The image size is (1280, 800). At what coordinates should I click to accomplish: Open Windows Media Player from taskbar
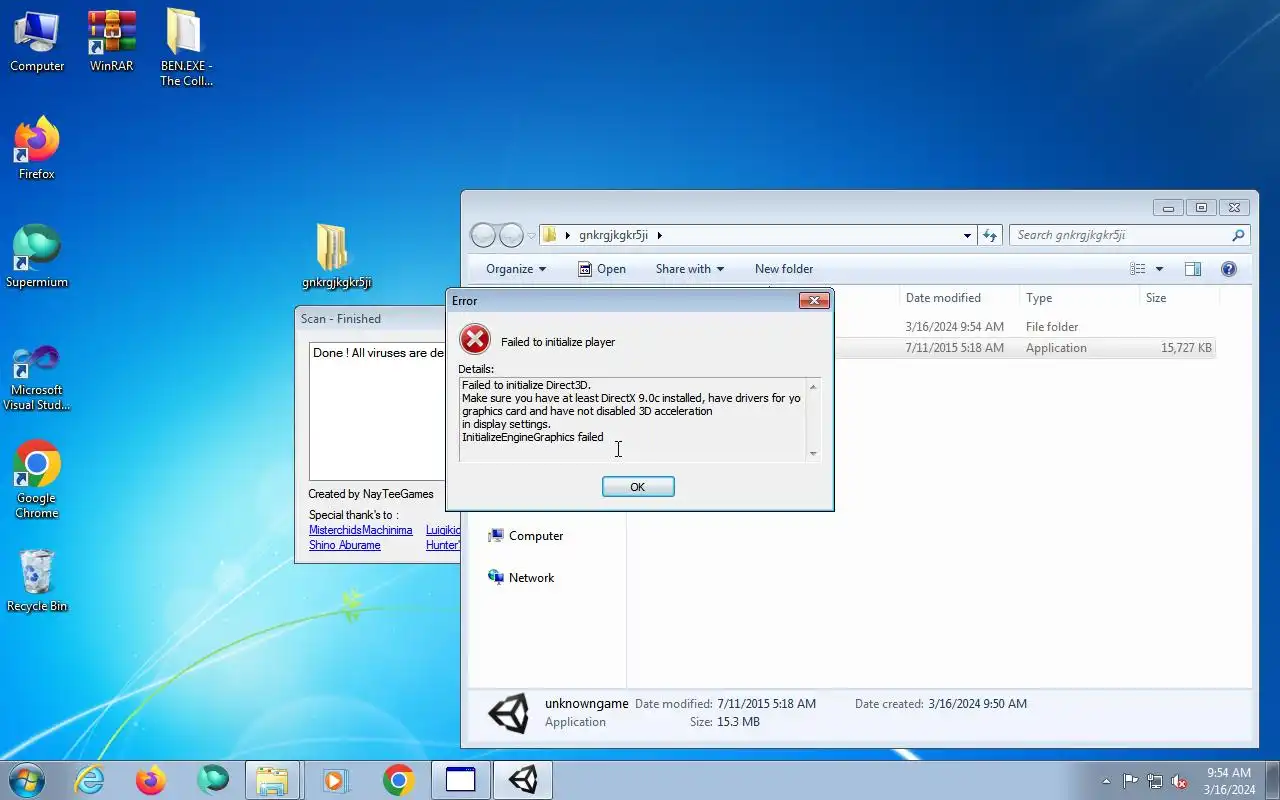coord(336,780)
